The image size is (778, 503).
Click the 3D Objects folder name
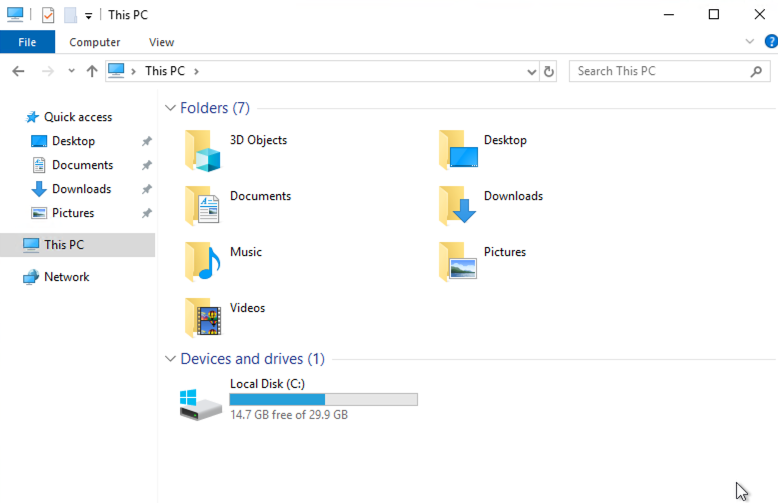(259, 140)
